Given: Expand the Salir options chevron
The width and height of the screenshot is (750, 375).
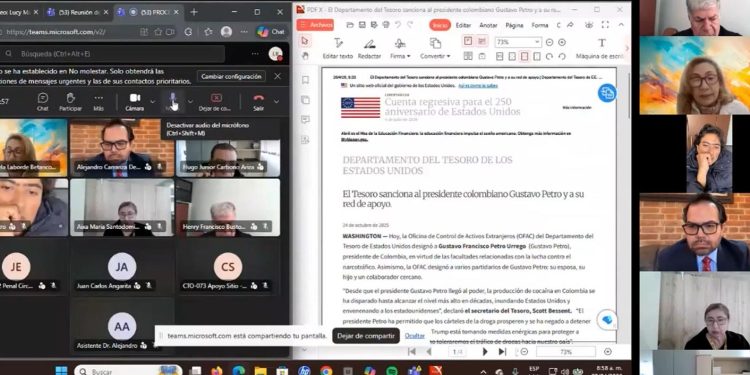Looking at the screenshot, I should (x=276, y=101).
